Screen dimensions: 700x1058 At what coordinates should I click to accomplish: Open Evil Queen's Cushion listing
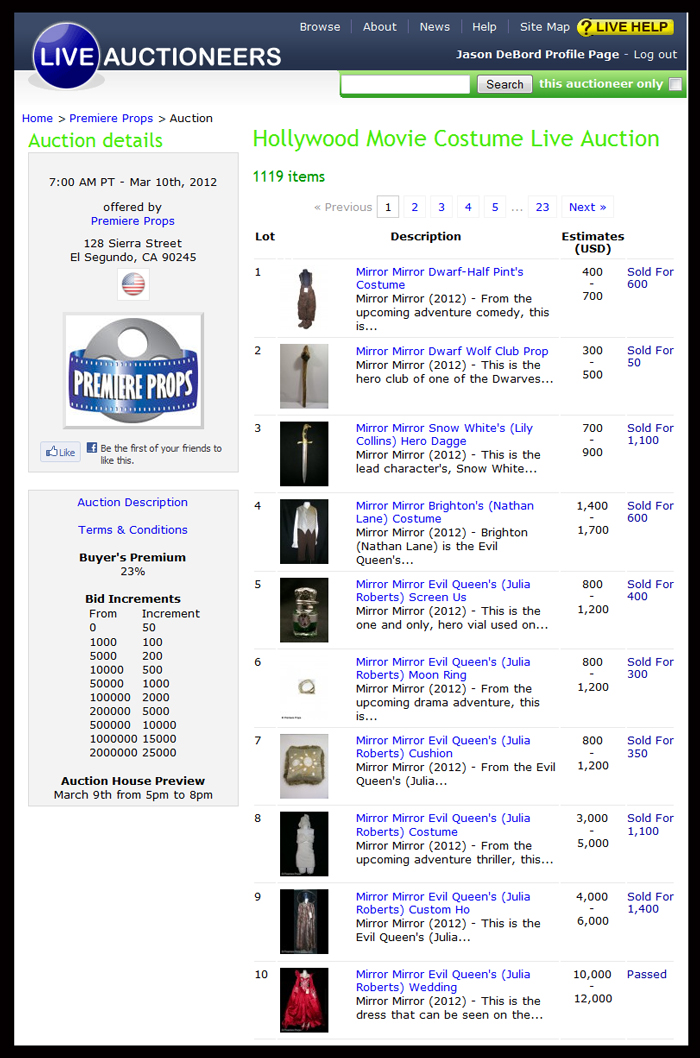pyautogui.click(x=443, y=746)
